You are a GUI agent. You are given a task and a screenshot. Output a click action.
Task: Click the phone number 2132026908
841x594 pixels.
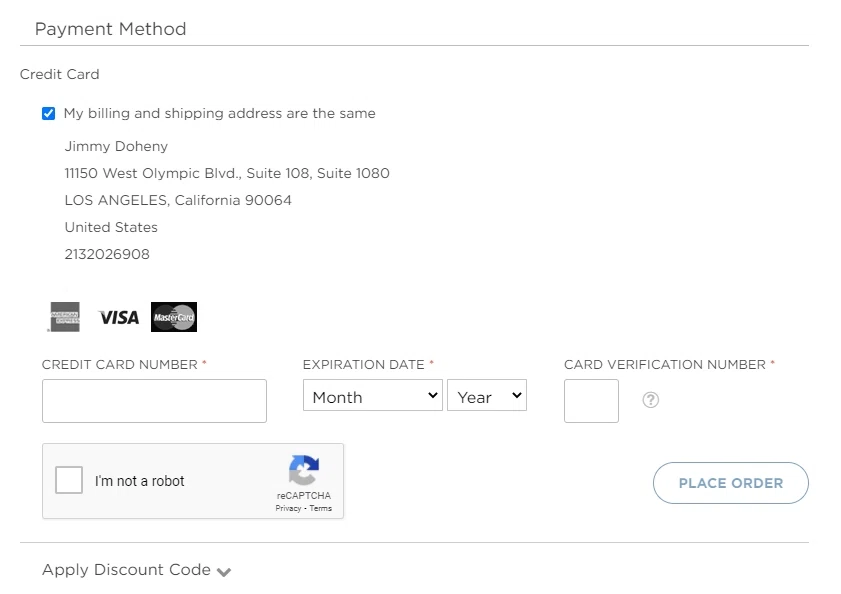pyautogui.click(x=107, y=254)
